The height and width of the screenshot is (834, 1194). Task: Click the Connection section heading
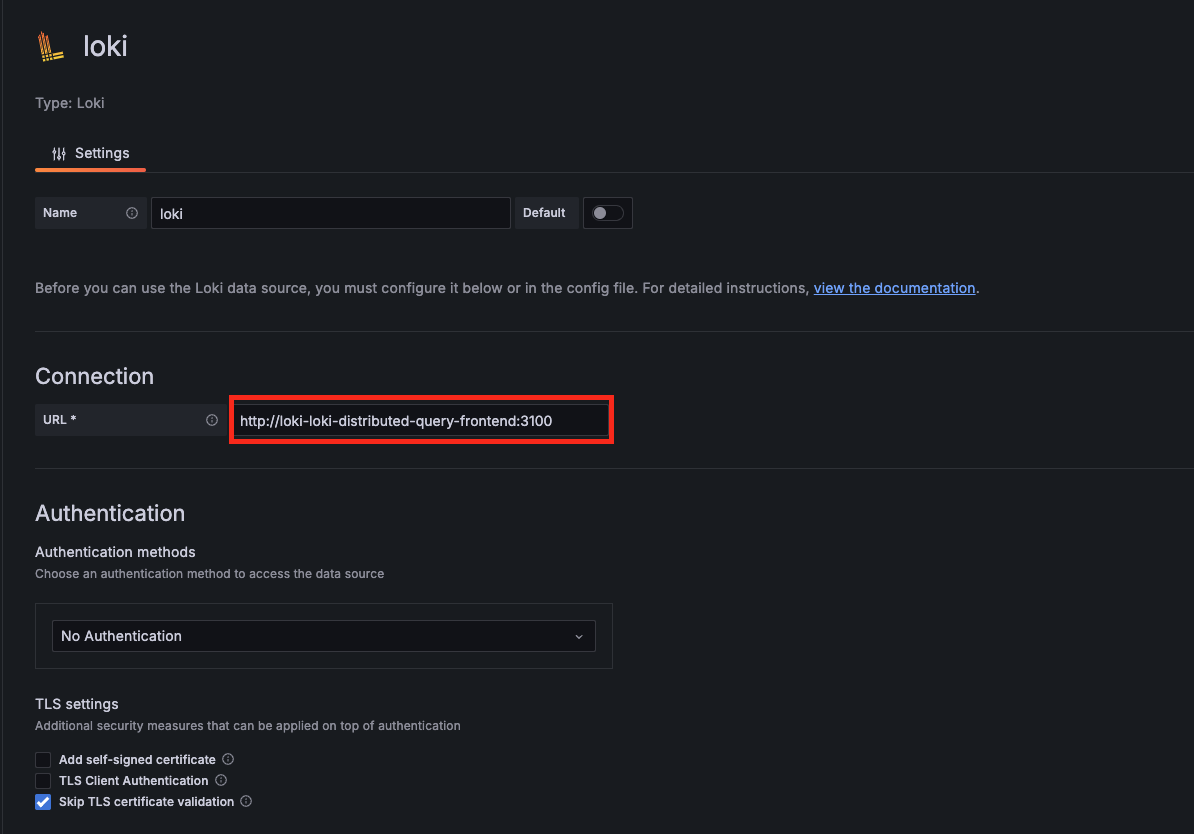pos(94,376)
